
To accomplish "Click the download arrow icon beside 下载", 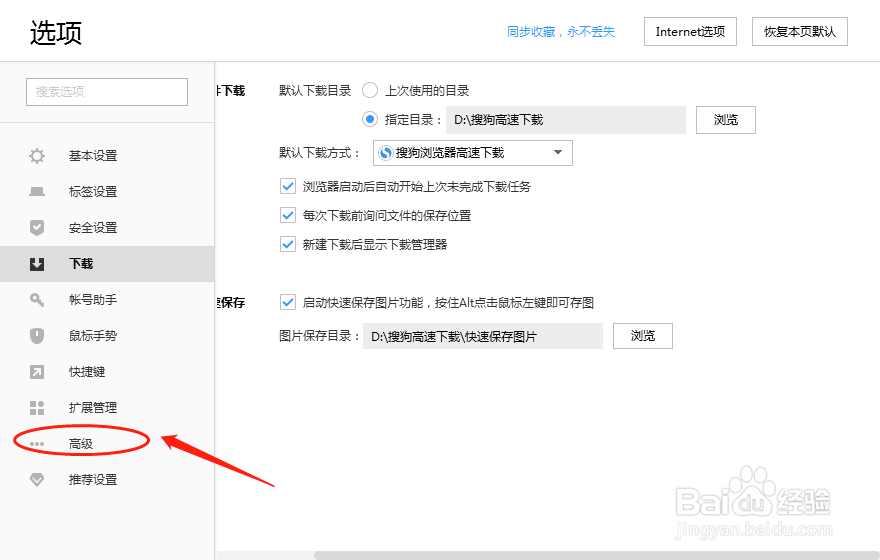I will coord(37,264).
